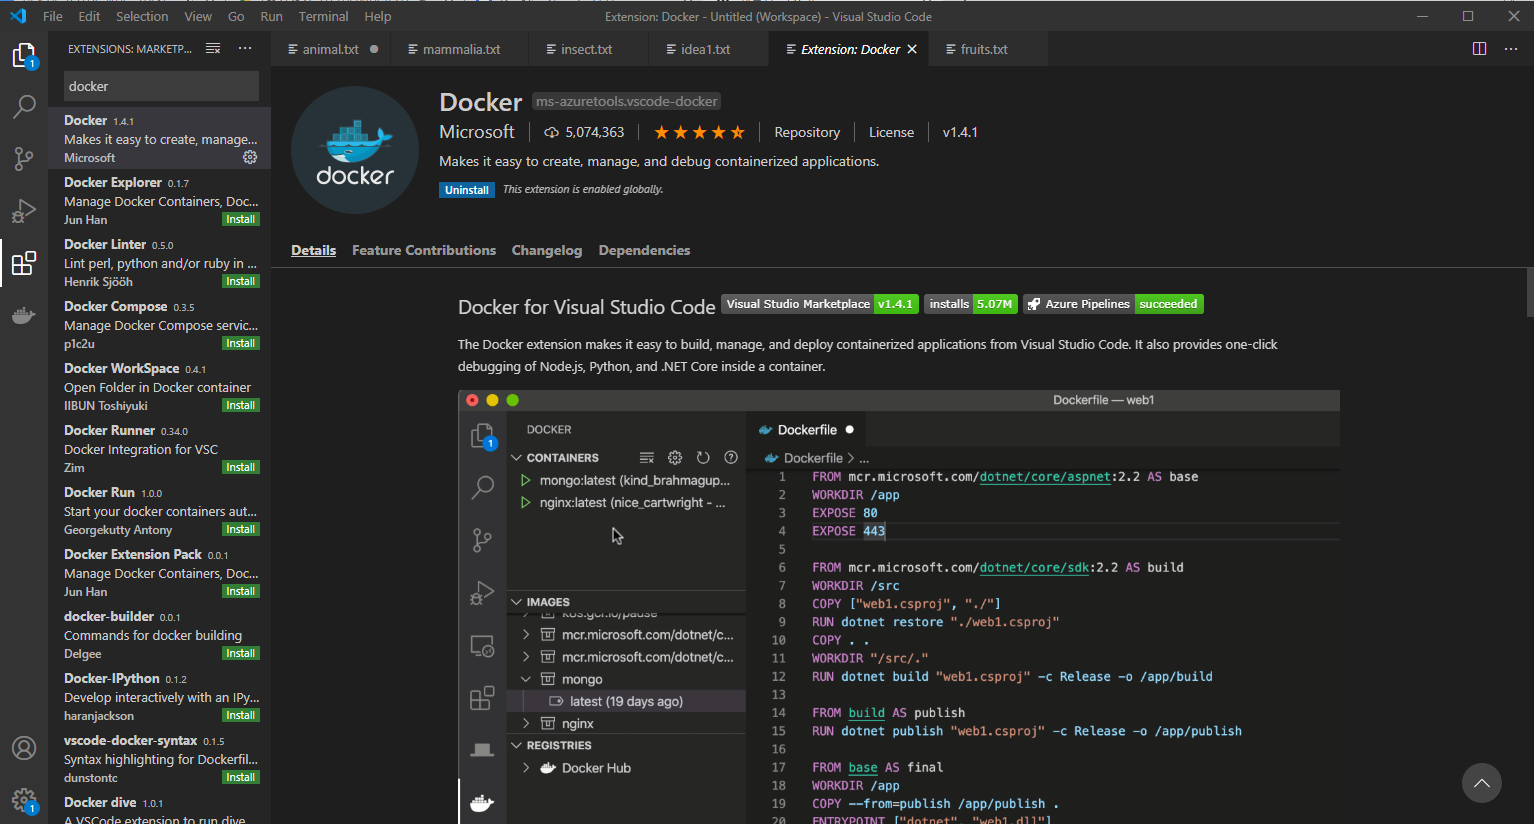The height and width of the screenshot is (824, 1534).
Task: Open the Edit menu
Action: [x=89, y=16]
